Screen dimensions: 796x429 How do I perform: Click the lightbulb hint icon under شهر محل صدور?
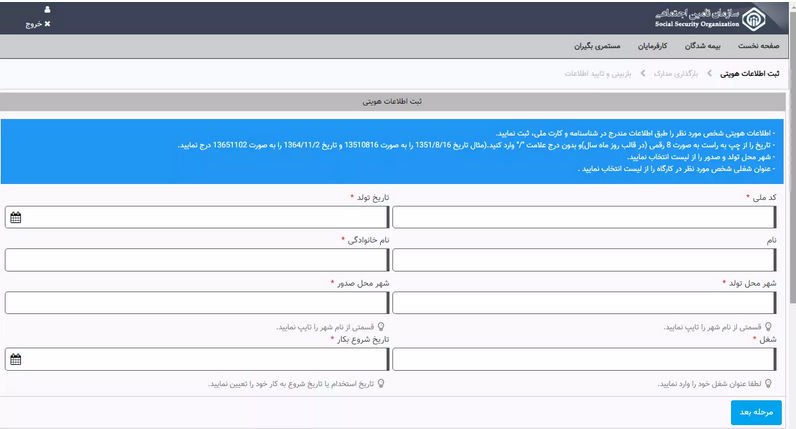coord(381,326)
